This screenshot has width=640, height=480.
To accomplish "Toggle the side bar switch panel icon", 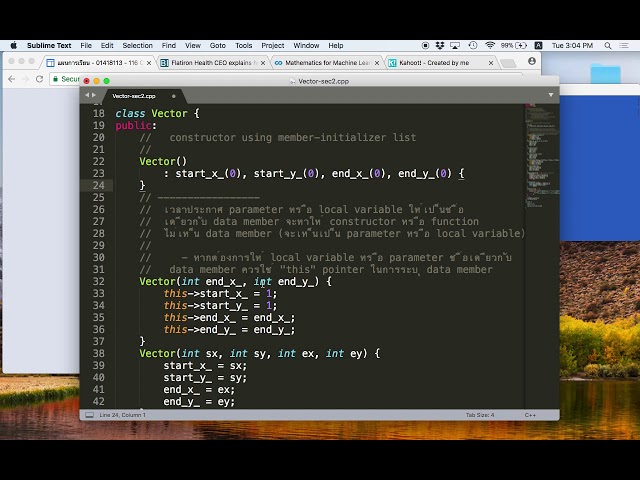I will pyautogui.click(x=89, y=415).
